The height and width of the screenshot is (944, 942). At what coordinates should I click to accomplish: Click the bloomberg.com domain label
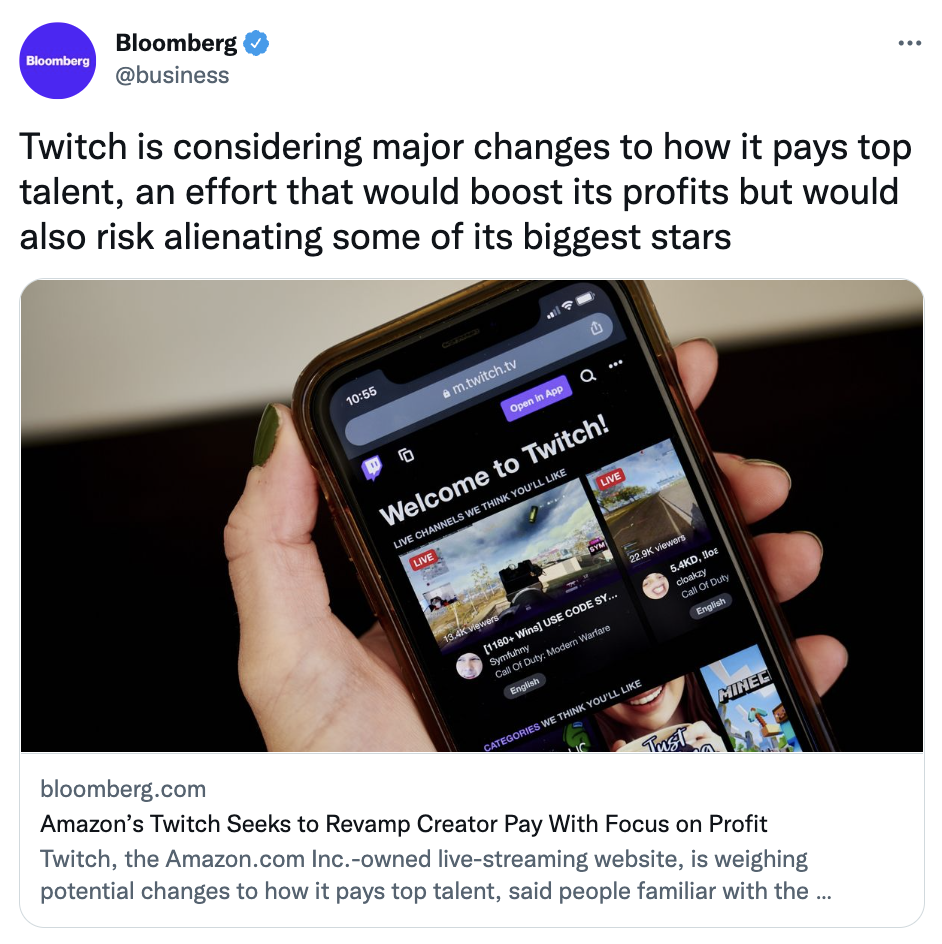pyautogui.click(x=123, y=789)
